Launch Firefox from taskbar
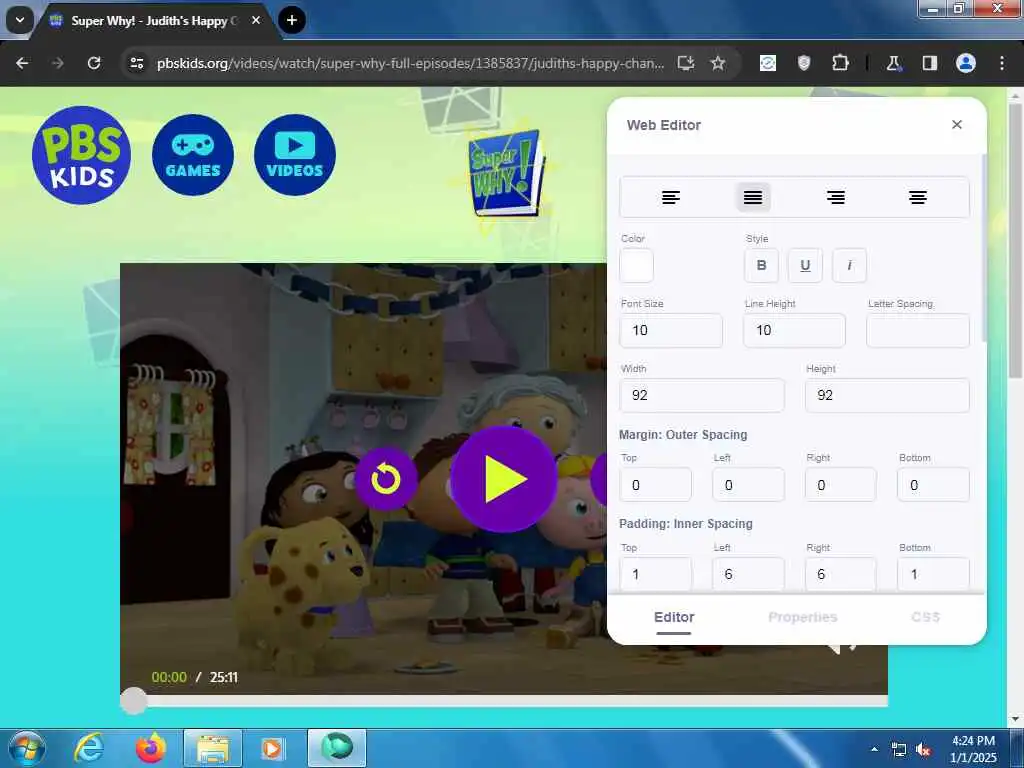The image size is (1024, 768). [x=151, y=748]
